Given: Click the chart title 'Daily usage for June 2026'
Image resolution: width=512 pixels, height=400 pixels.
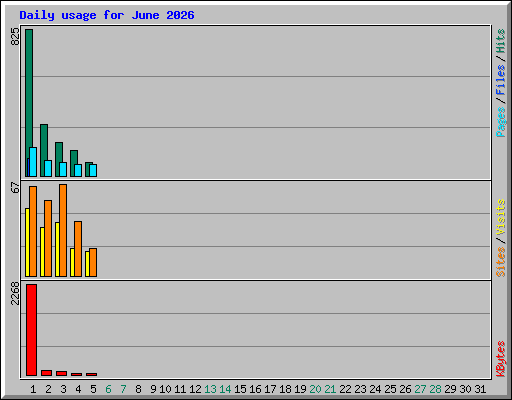Looking at the screenshot, I should coord(107,15).
